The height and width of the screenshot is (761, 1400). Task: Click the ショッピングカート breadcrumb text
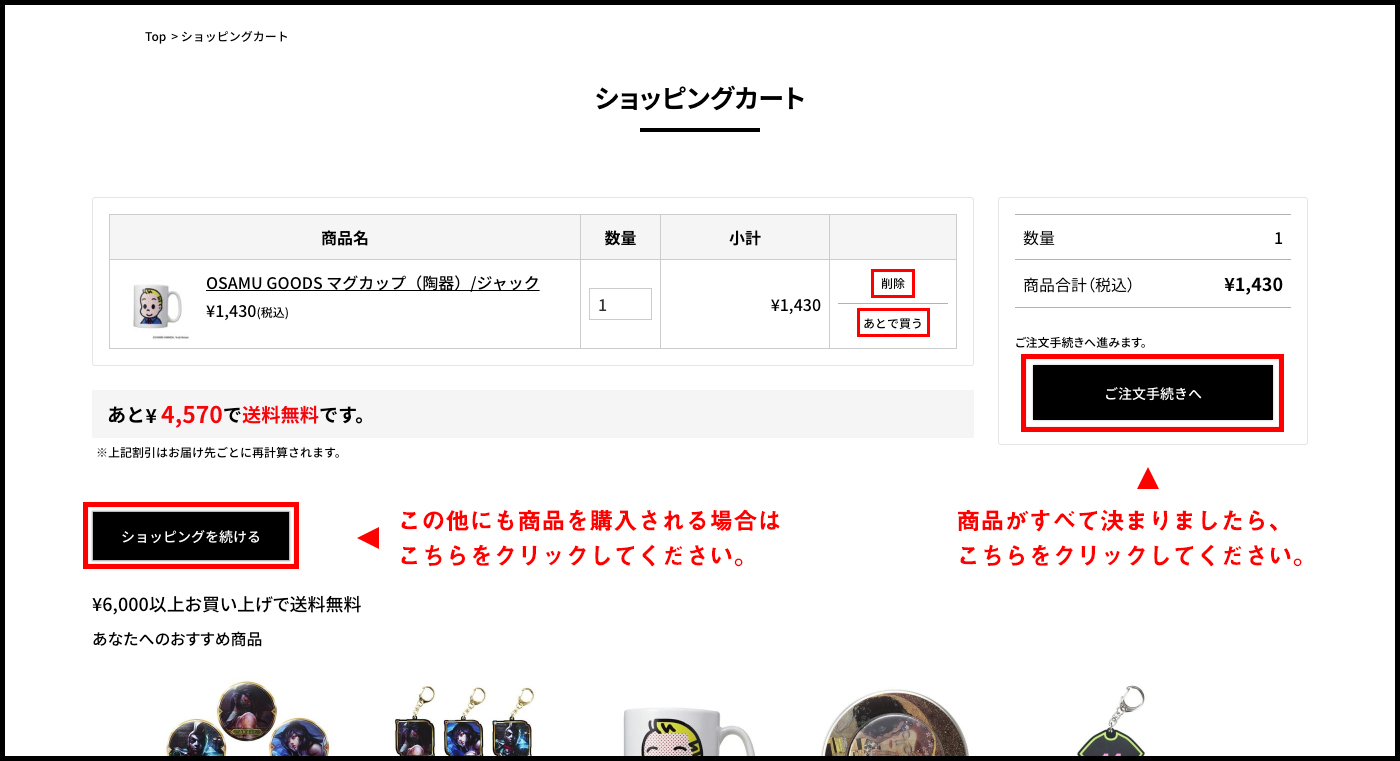234,37
